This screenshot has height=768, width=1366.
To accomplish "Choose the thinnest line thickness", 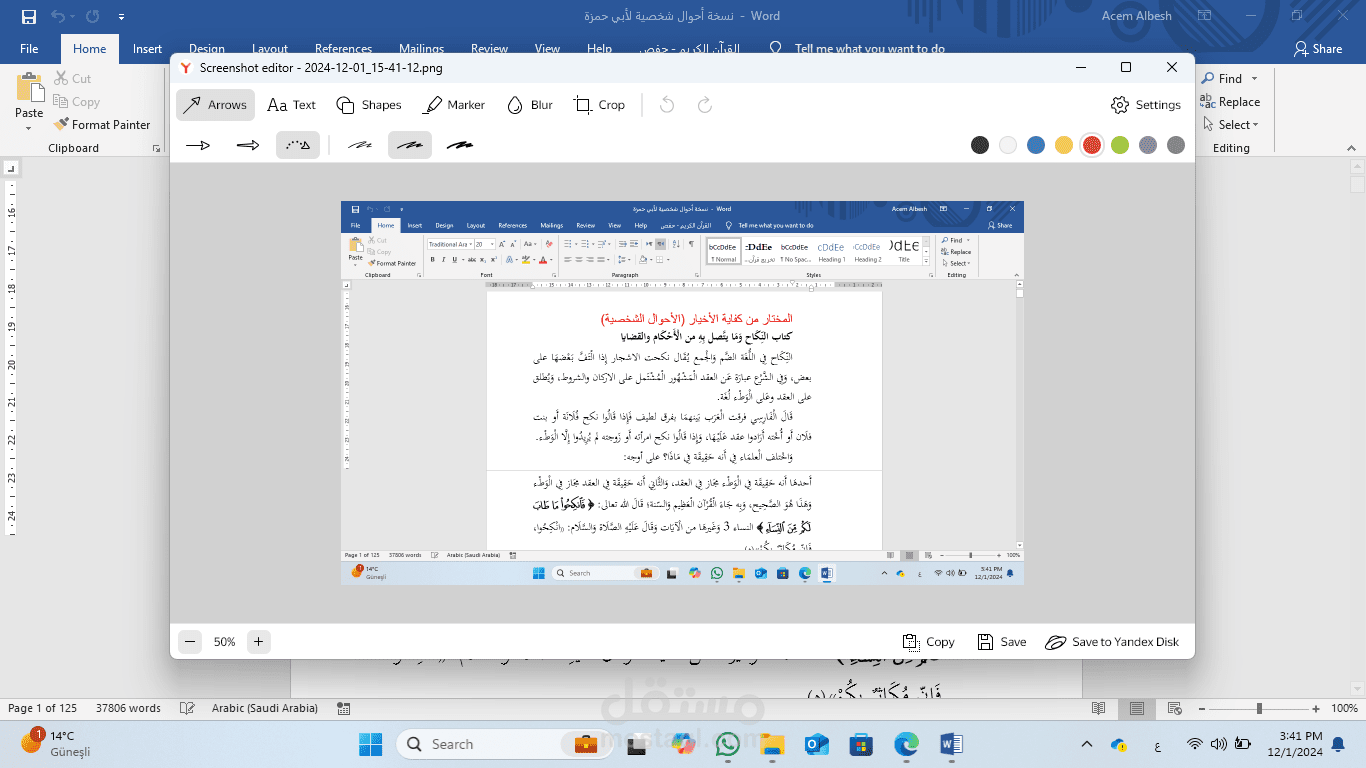I will [x=360, y=145].
